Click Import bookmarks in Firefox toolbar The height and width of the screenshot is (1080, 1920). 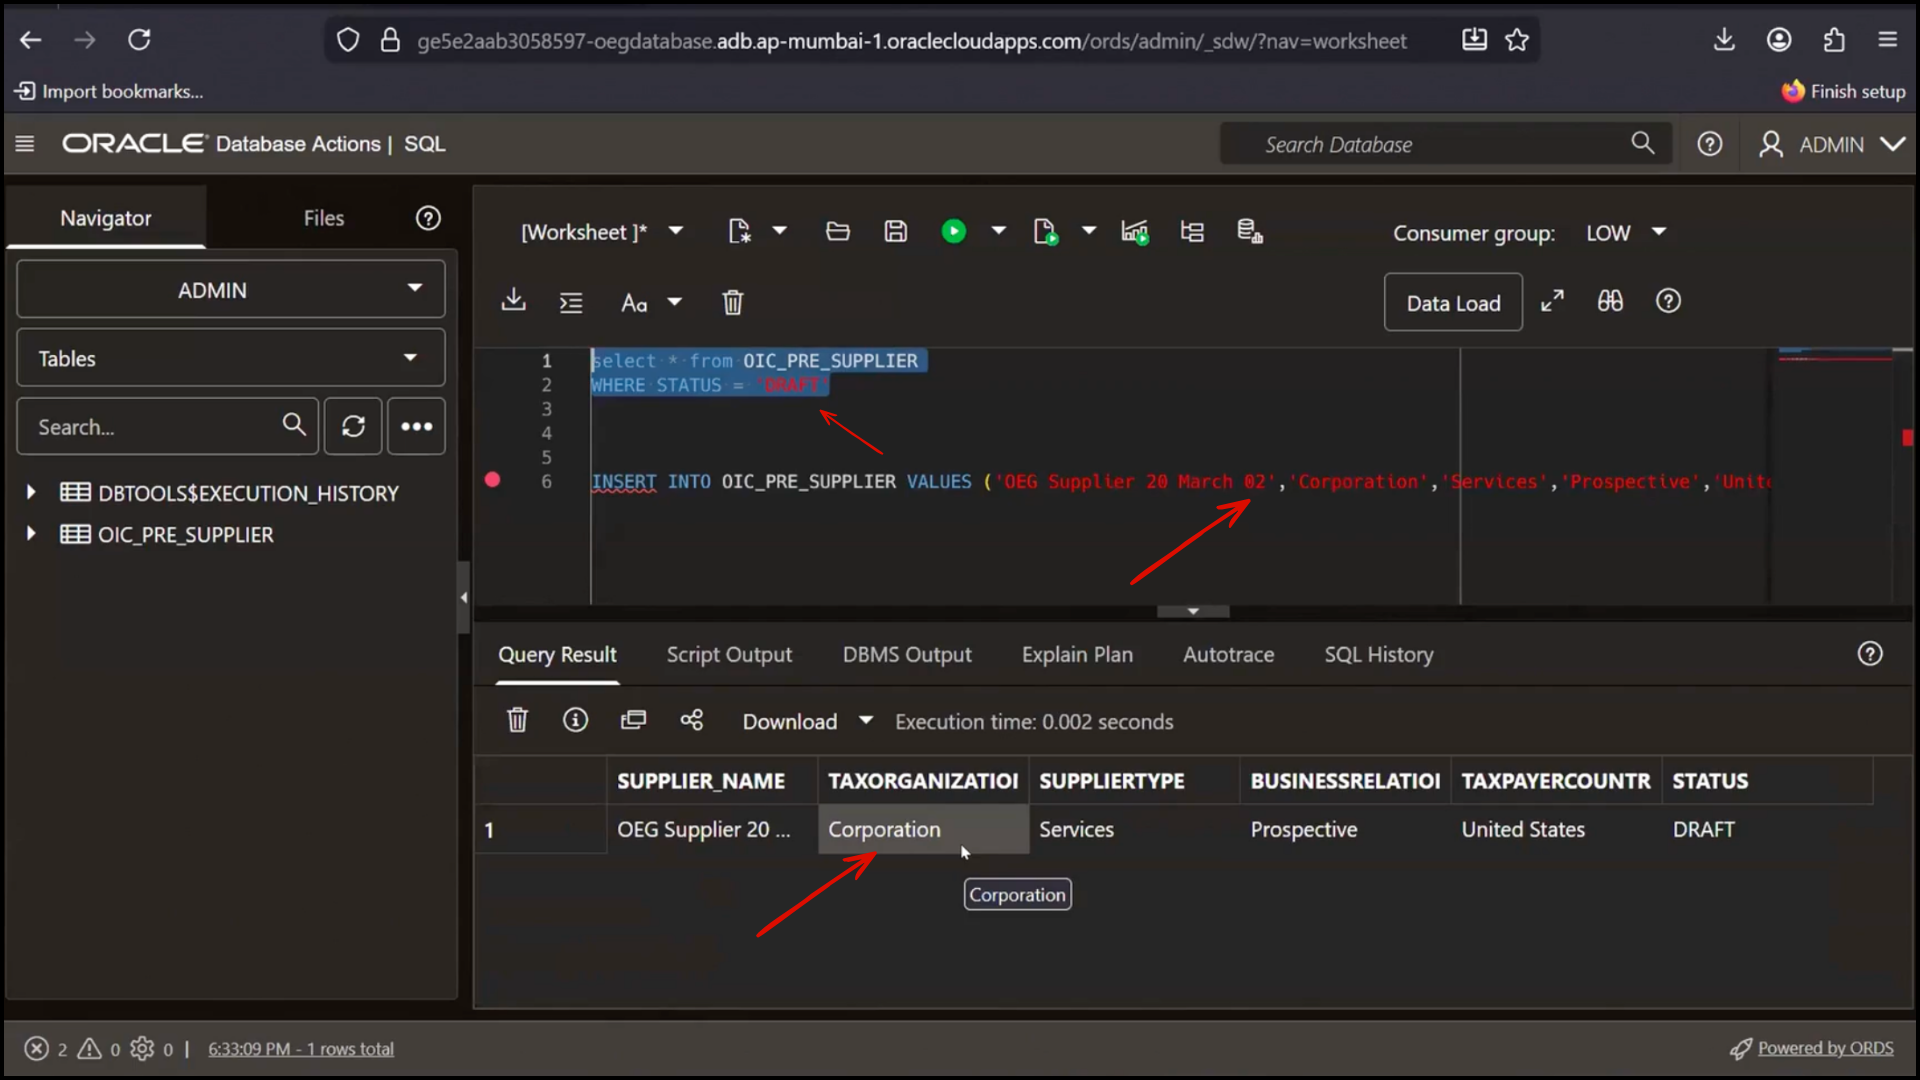click(109, 91)
